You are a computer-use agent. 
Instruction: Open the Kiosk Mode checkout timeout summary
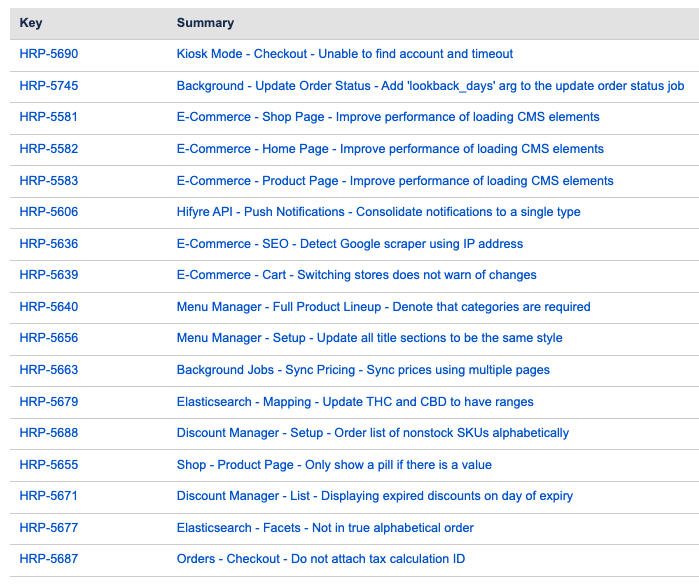pos(345,54)
